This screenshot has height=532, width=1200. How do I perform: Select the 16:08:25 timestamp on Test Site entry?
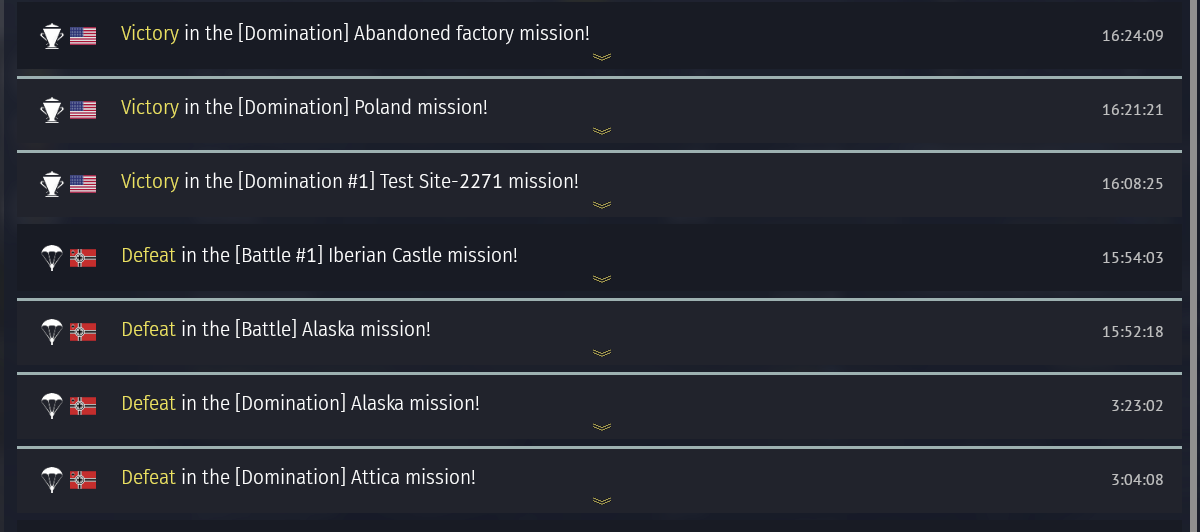1133,184
